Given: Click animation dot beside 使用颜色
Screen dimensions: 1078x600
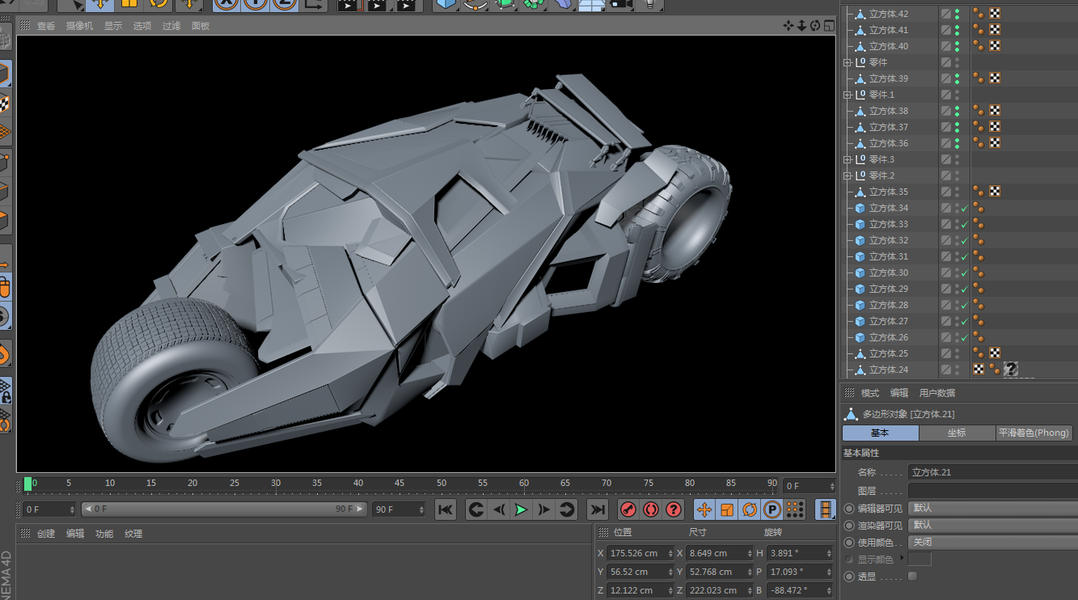Looking at the screenshot, I should pos(849,542).
